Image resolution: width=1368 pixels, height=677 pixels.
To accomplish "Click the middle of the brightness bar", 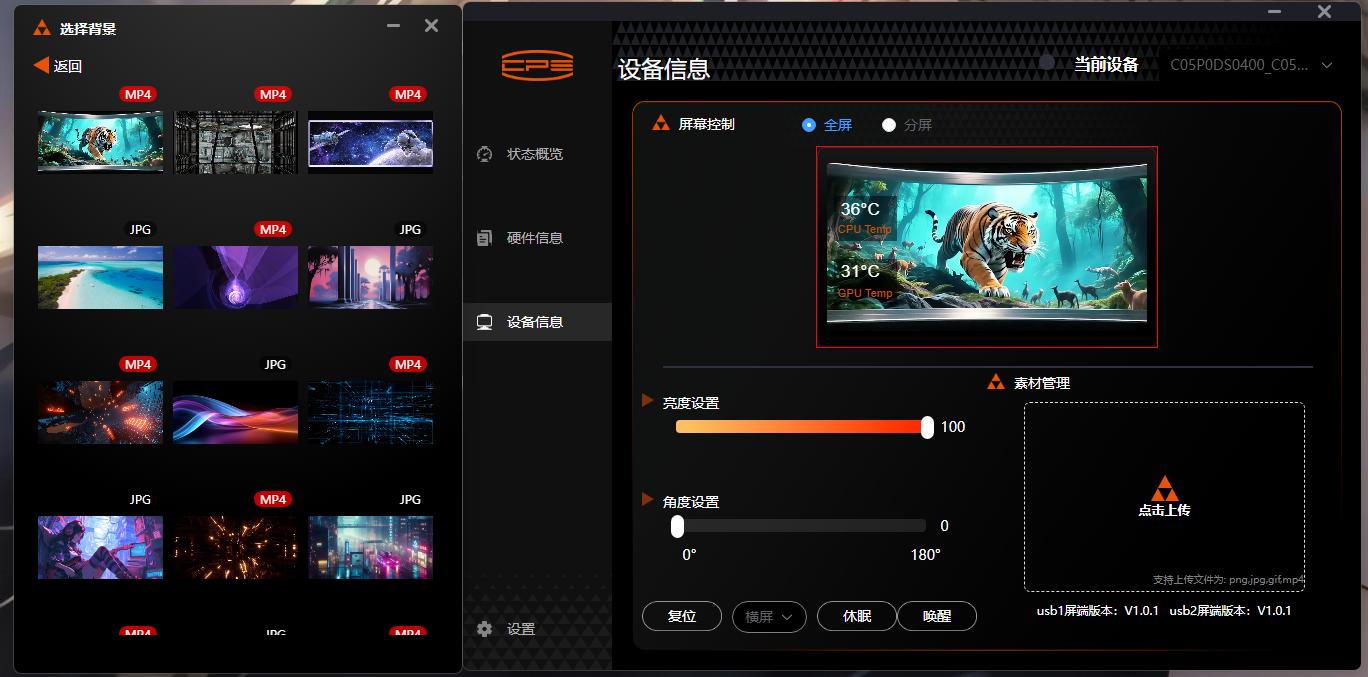I will [801, 427].
